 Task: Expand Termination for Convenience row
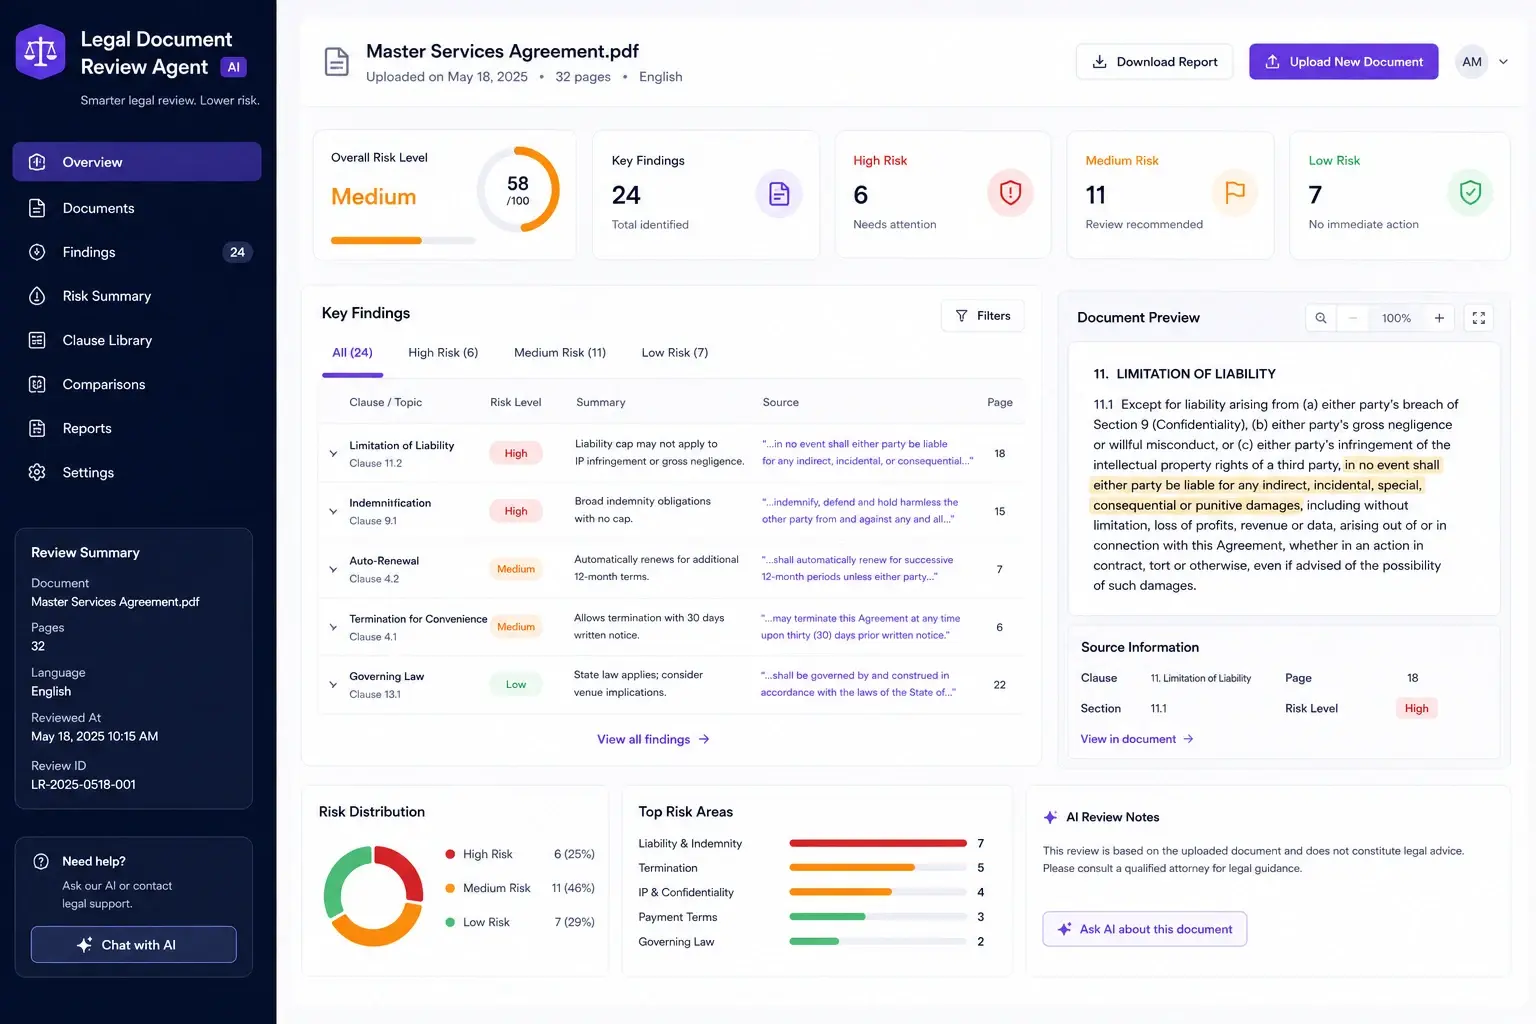point(333,628)
